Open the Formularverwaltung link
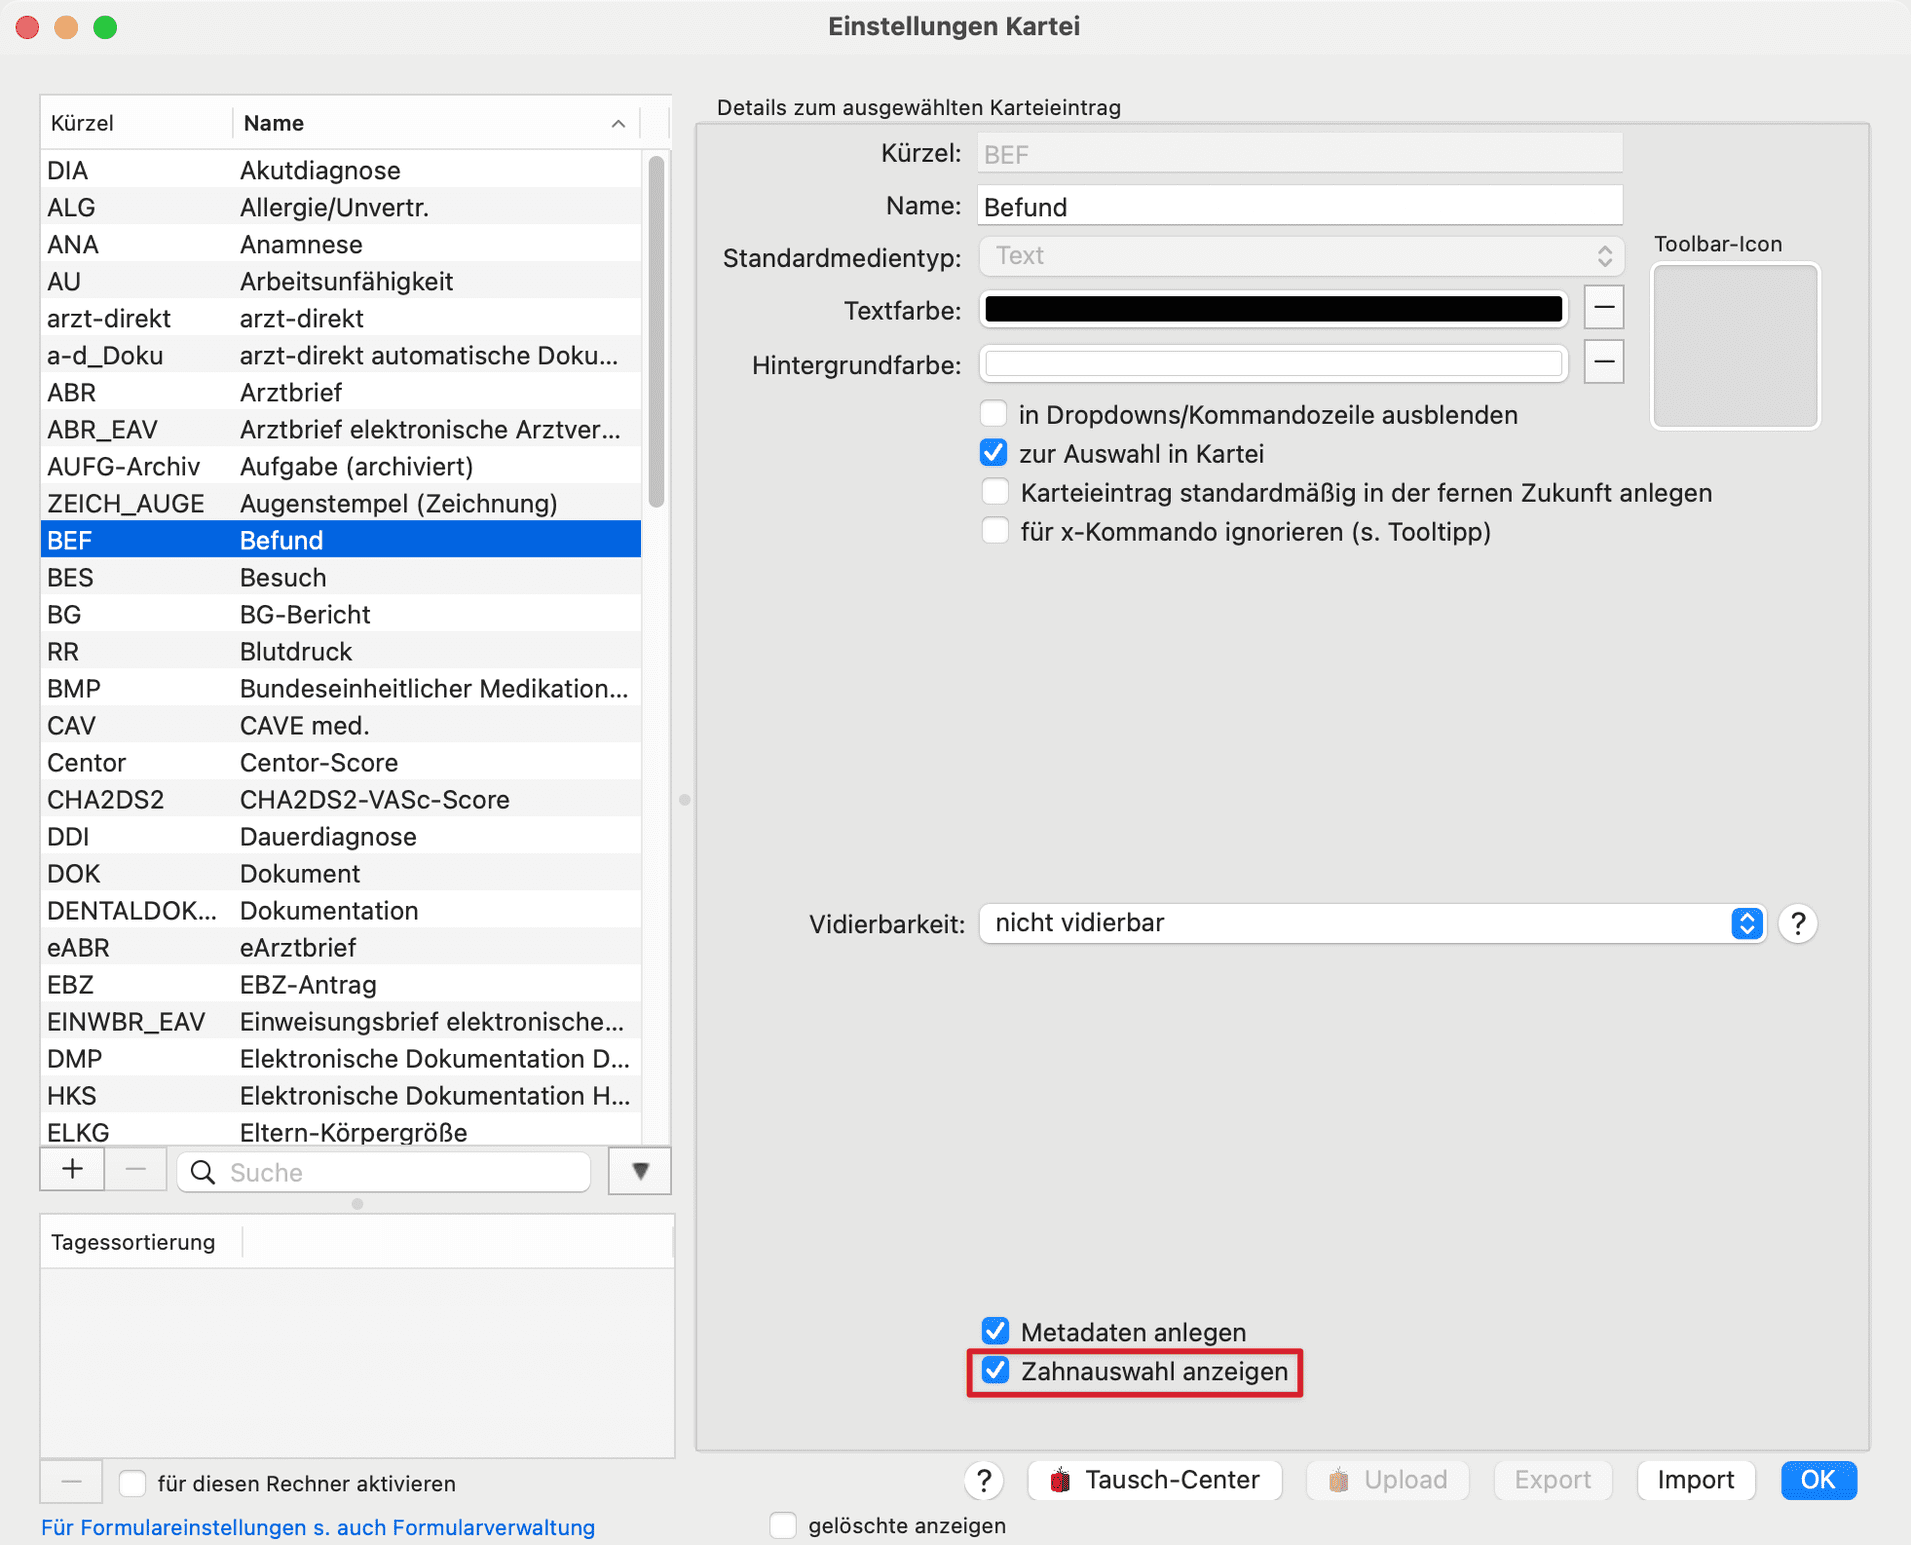Image resolution: width=1911 pixels, height=1545 pixels. click(x=318, y=1527)
